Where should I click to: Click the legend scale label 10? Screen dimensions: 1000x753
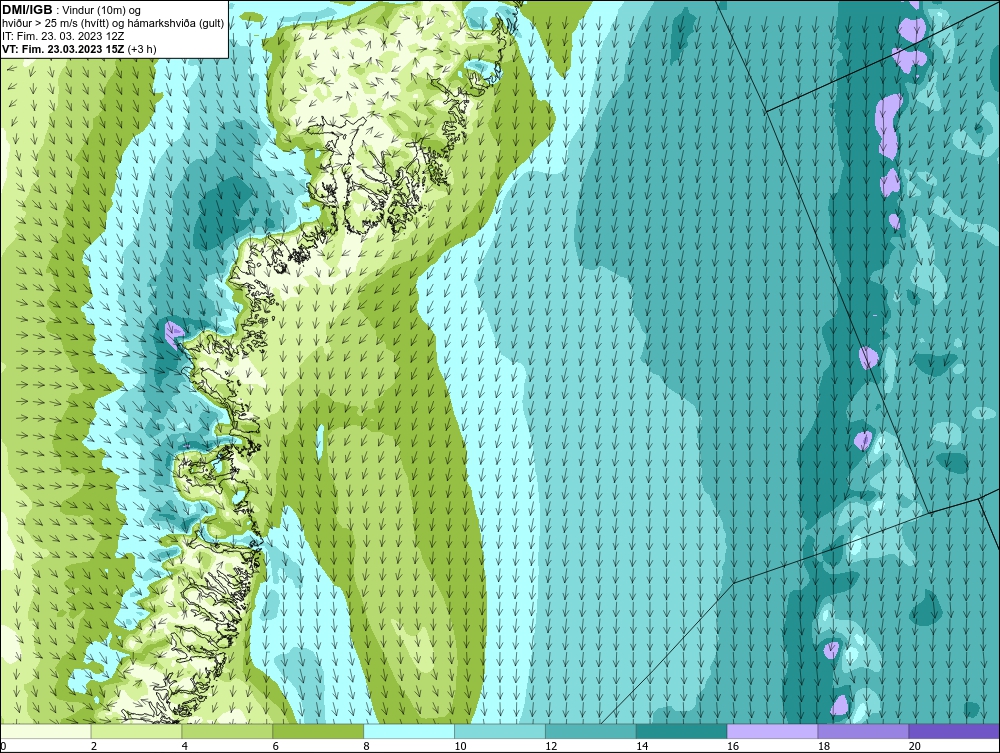coord(460,746)
